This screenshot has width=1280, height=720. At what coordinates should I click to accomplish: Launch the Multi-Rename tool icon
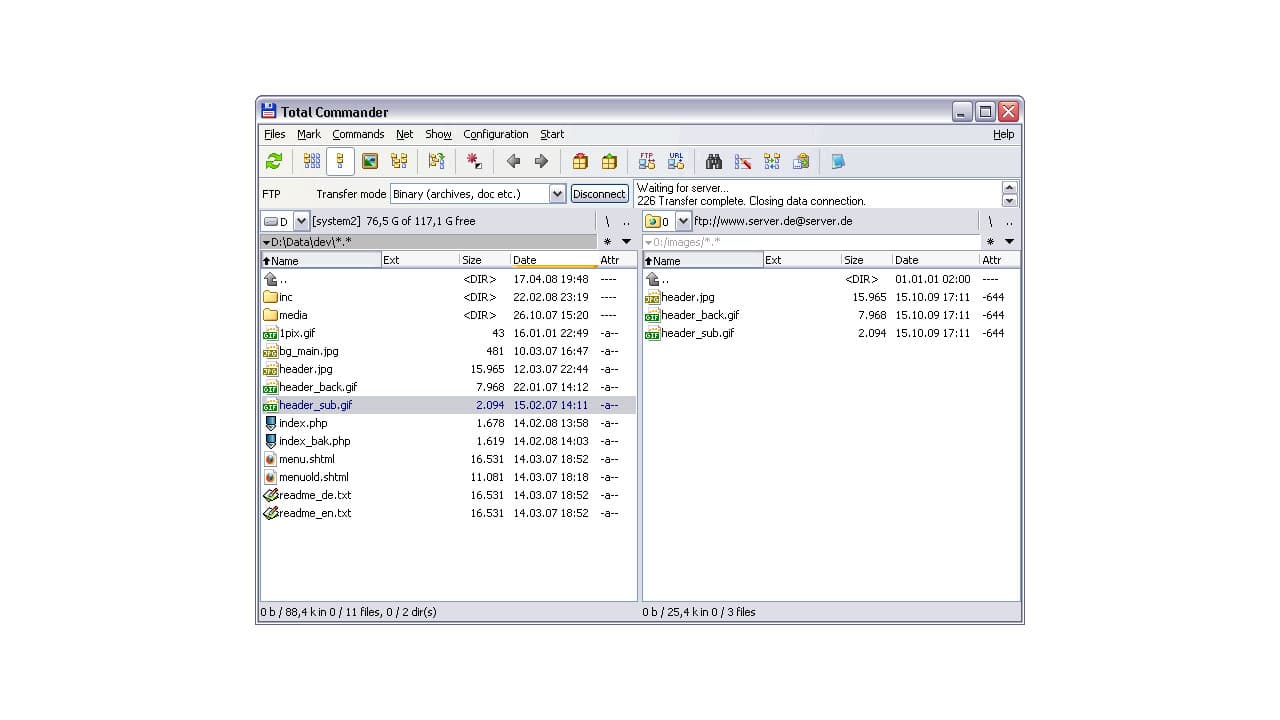click(742, 161)
